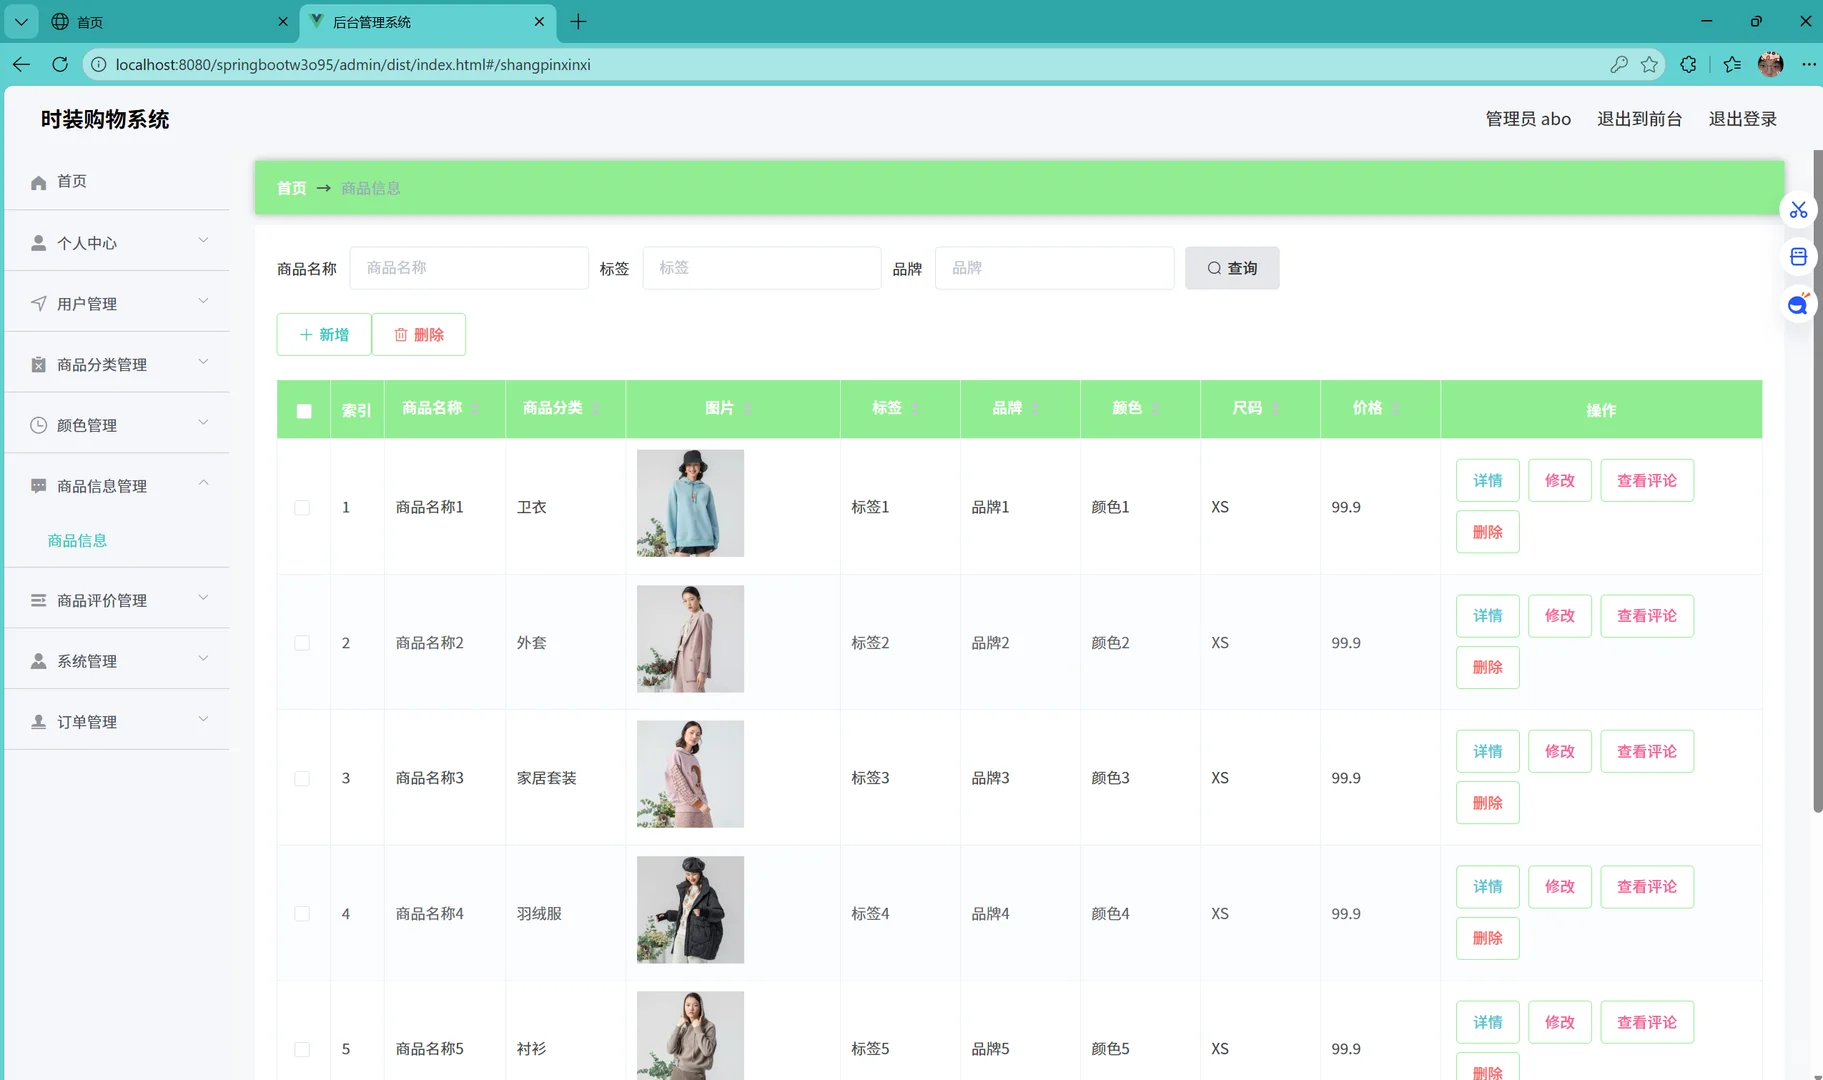Viewport: 1823px width, 1080px height.
Task: Open the browser settings and more menu
Action: pyautogui.click(x=1808, y=64)
